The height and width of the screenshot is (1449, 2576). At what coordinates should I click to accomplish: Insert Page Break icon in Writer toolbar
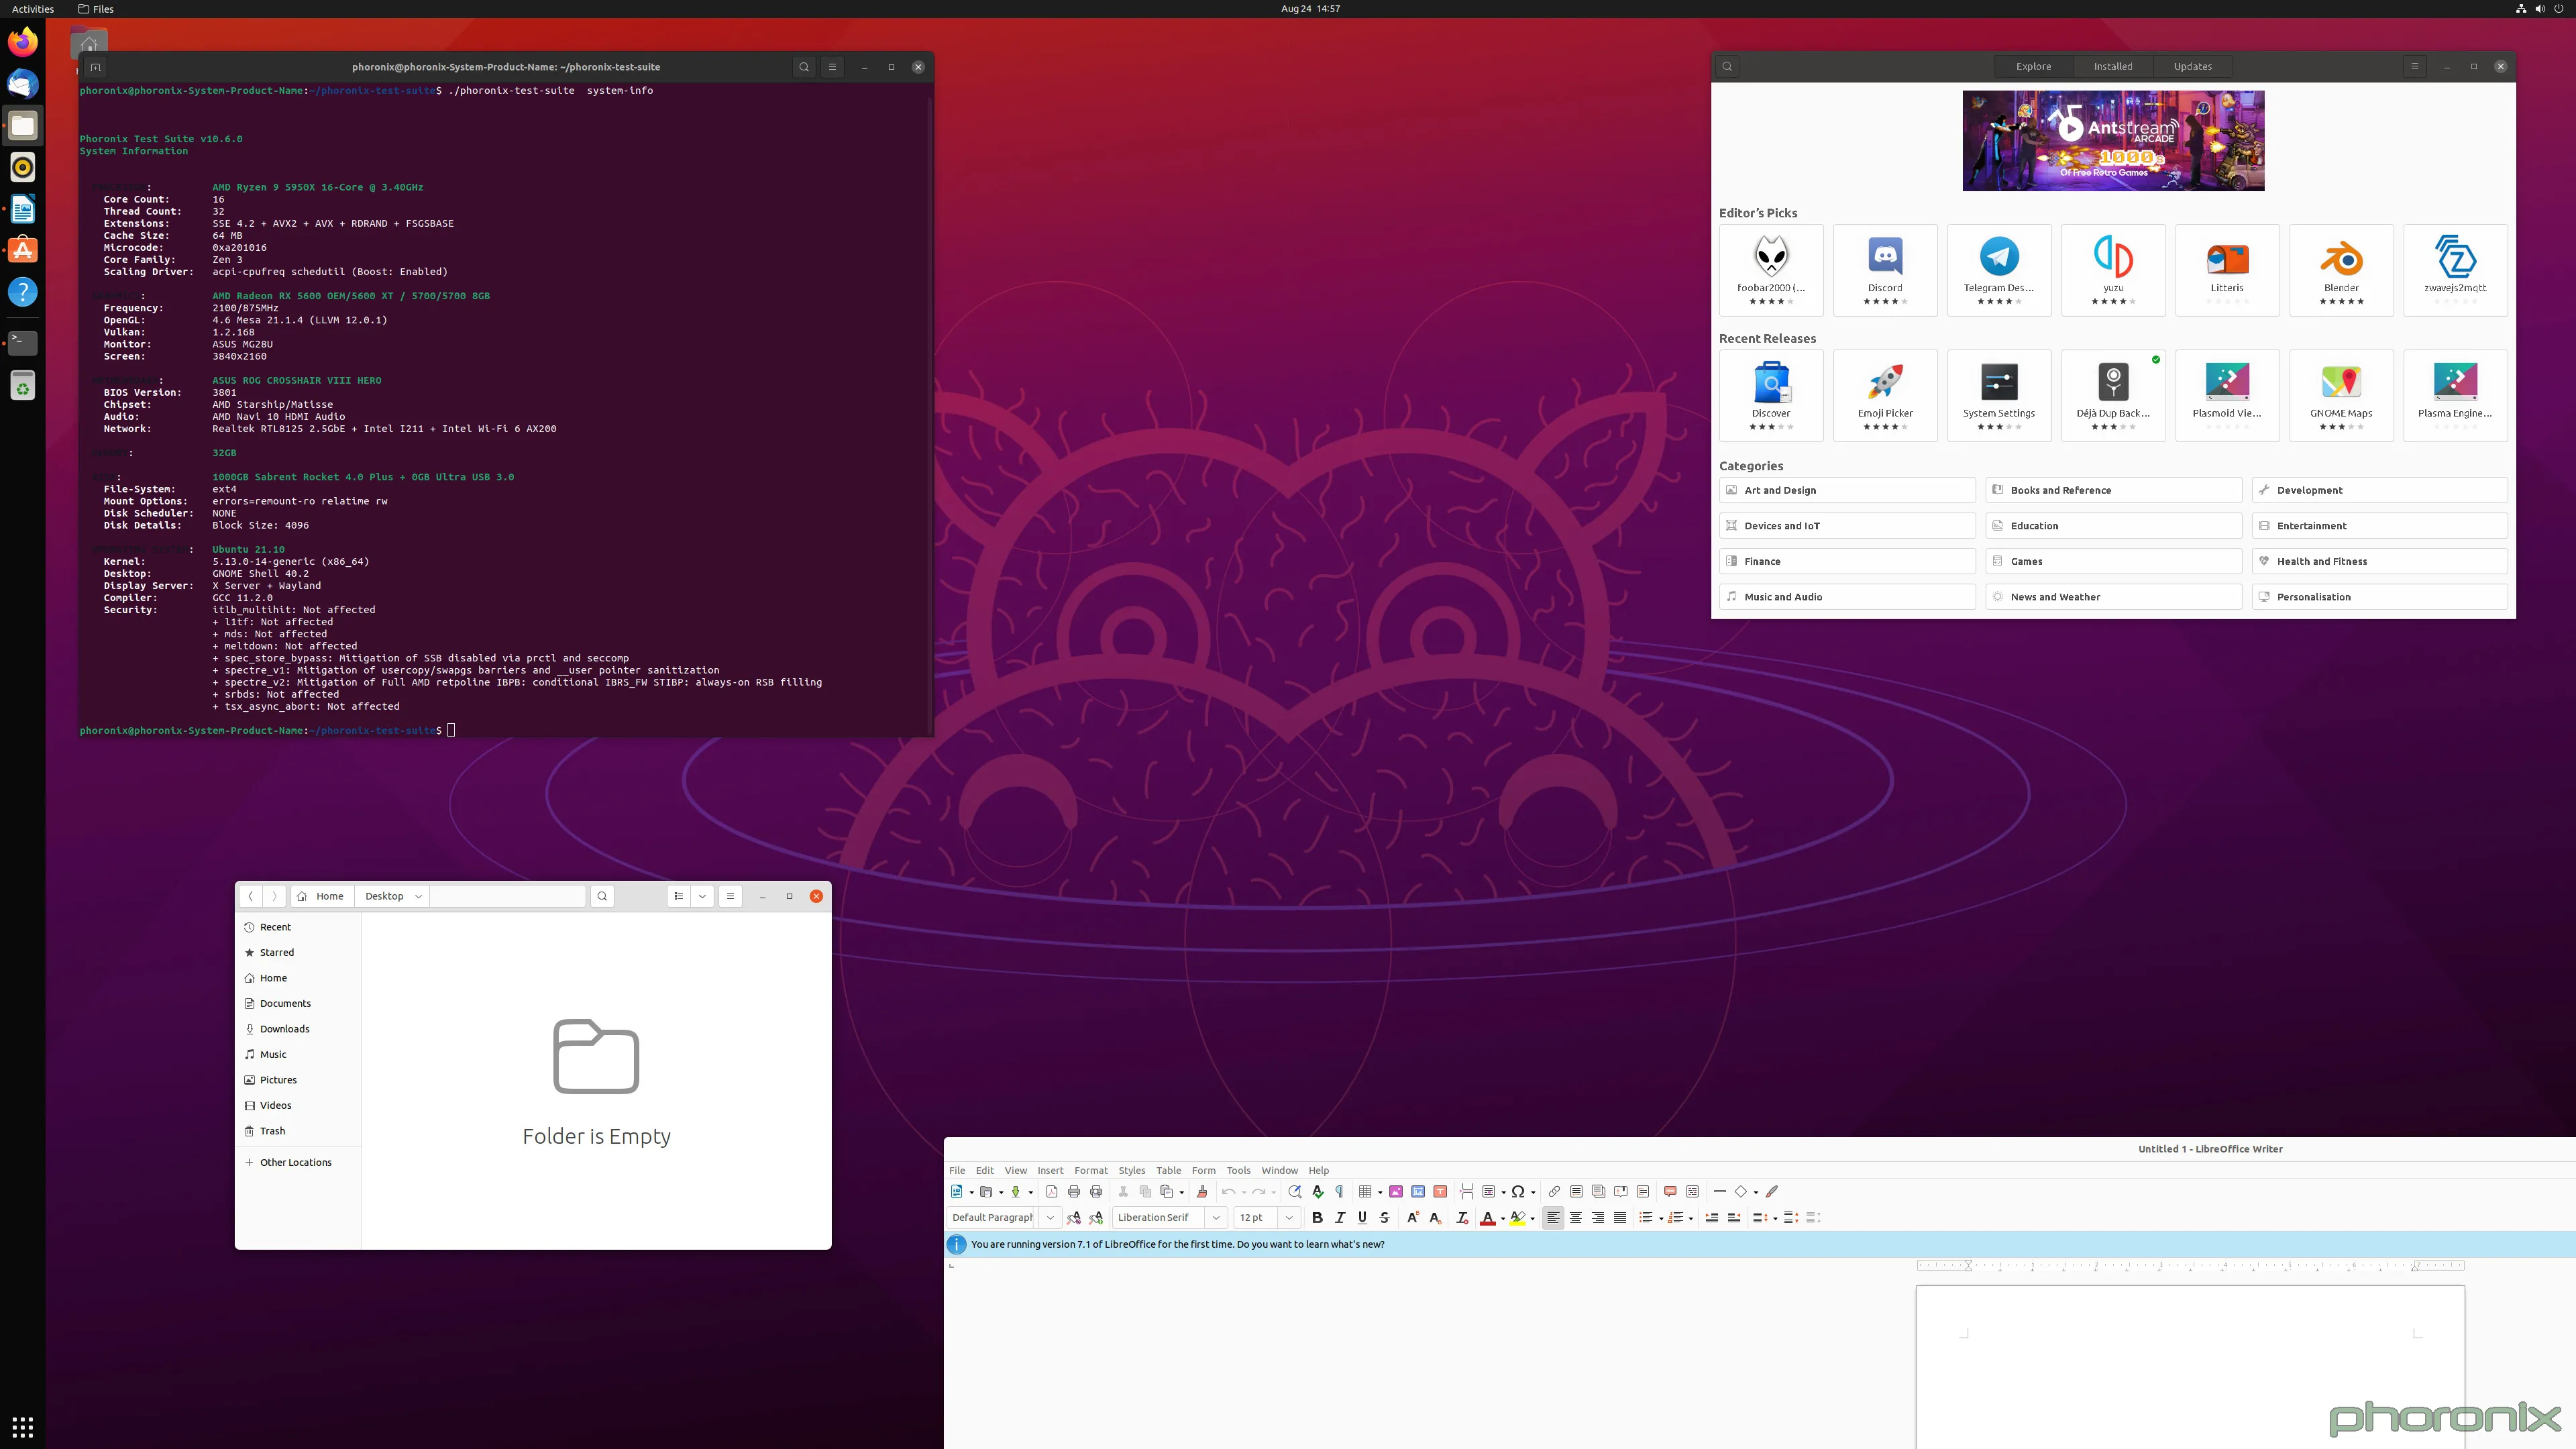click(x=1467, y=1191)
